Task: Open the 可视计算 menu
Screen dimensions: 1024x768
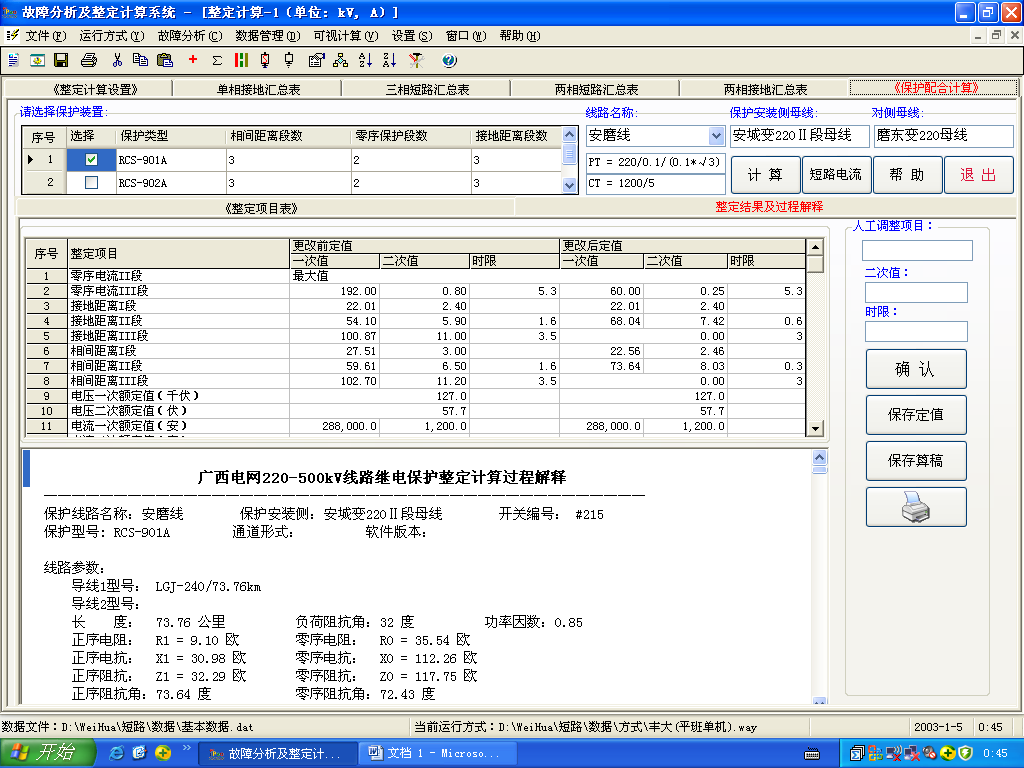Action: pos(345,36)
